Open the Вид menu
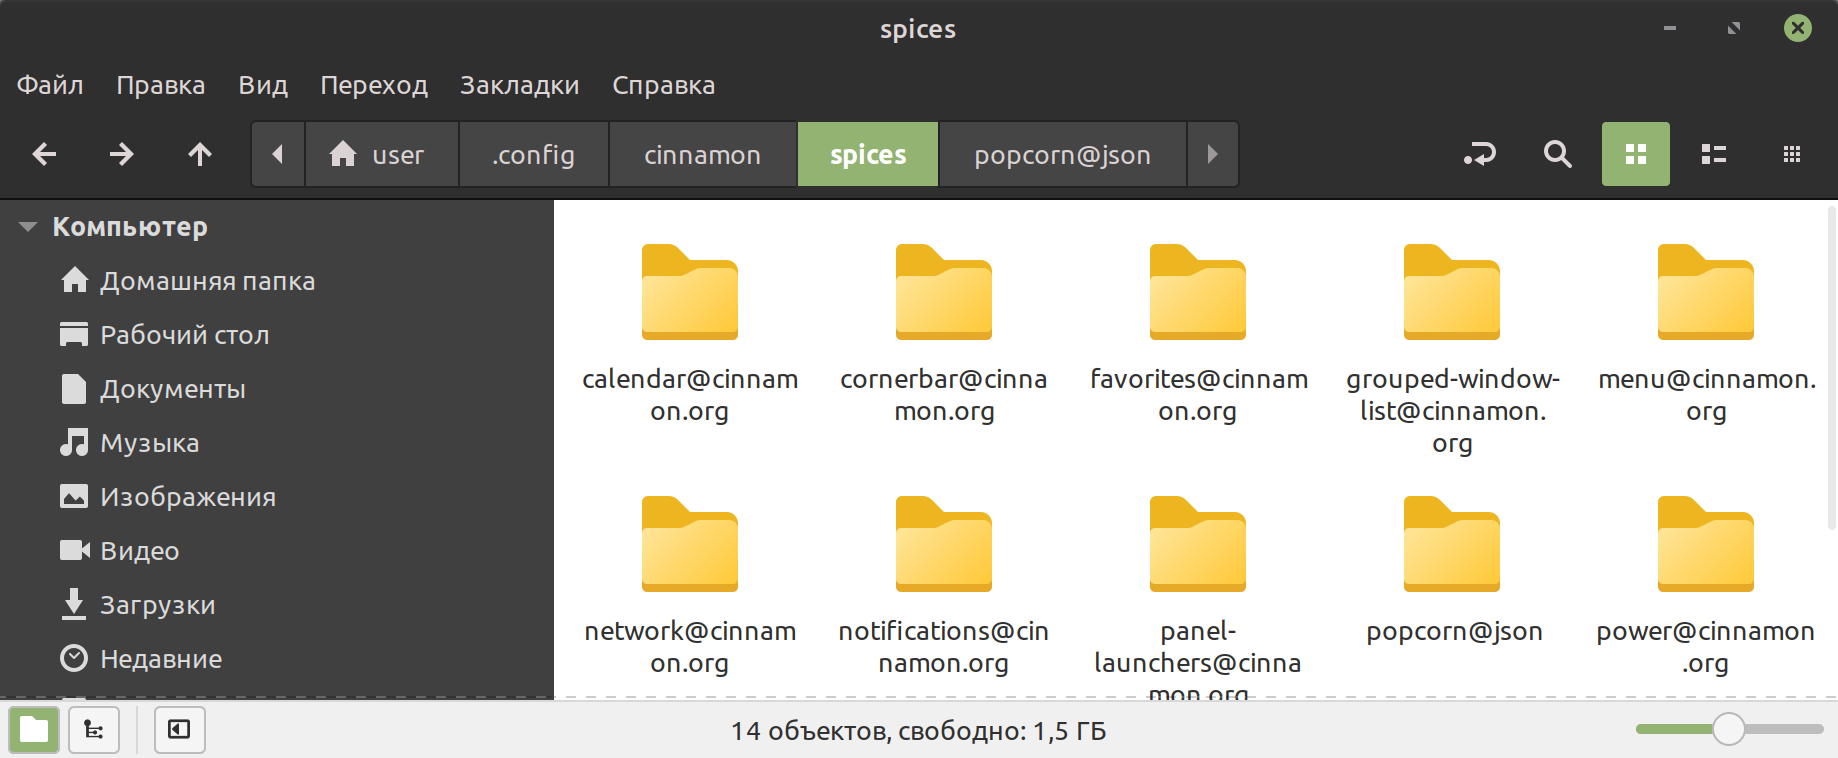The width and height of the screenshot is (1838, 758). click(263, 85)
